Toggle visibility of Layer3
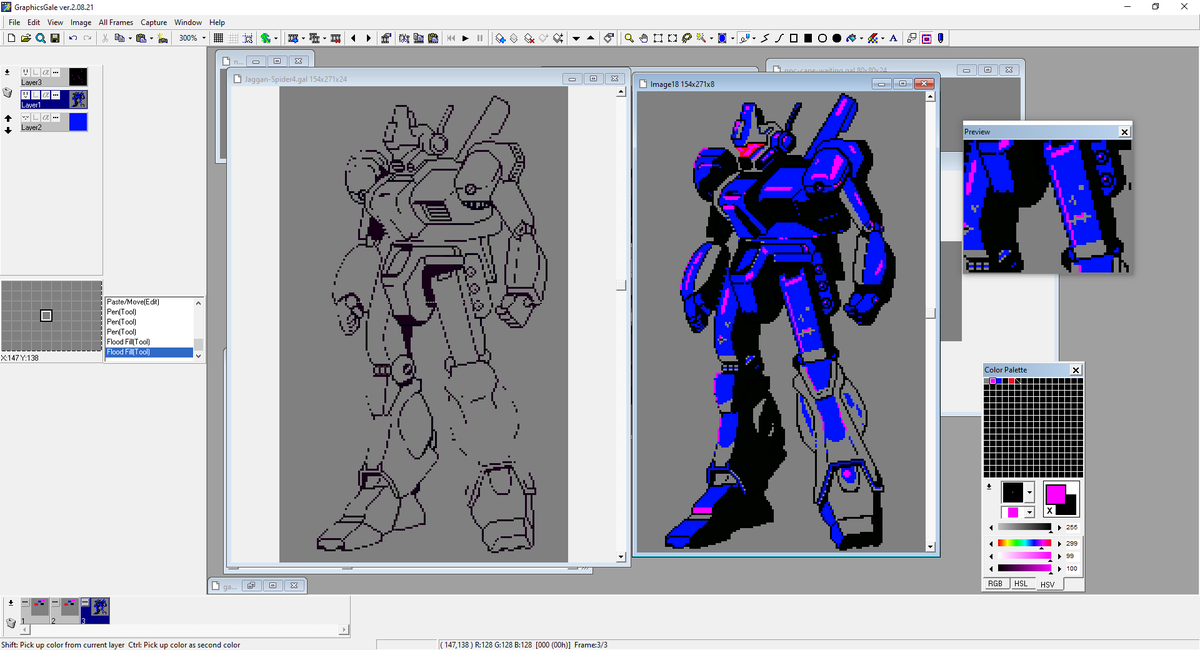 click(x=26, y=72)
